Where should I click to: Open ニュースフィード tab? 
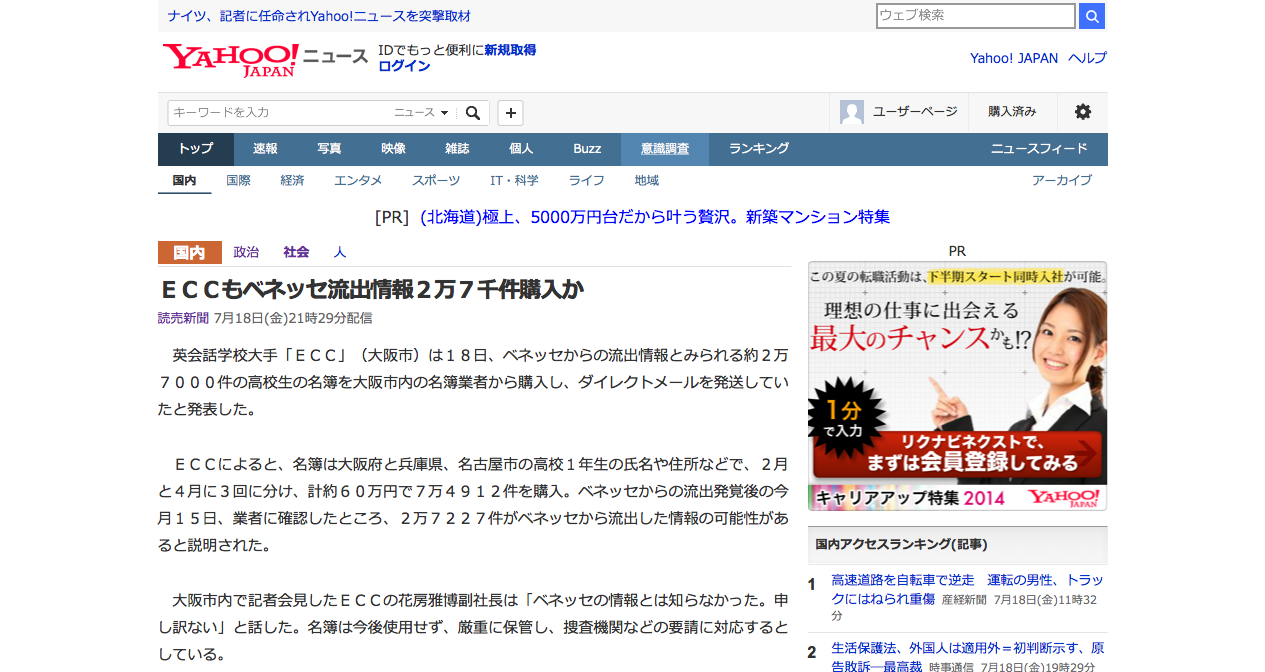coord(1039,149)
